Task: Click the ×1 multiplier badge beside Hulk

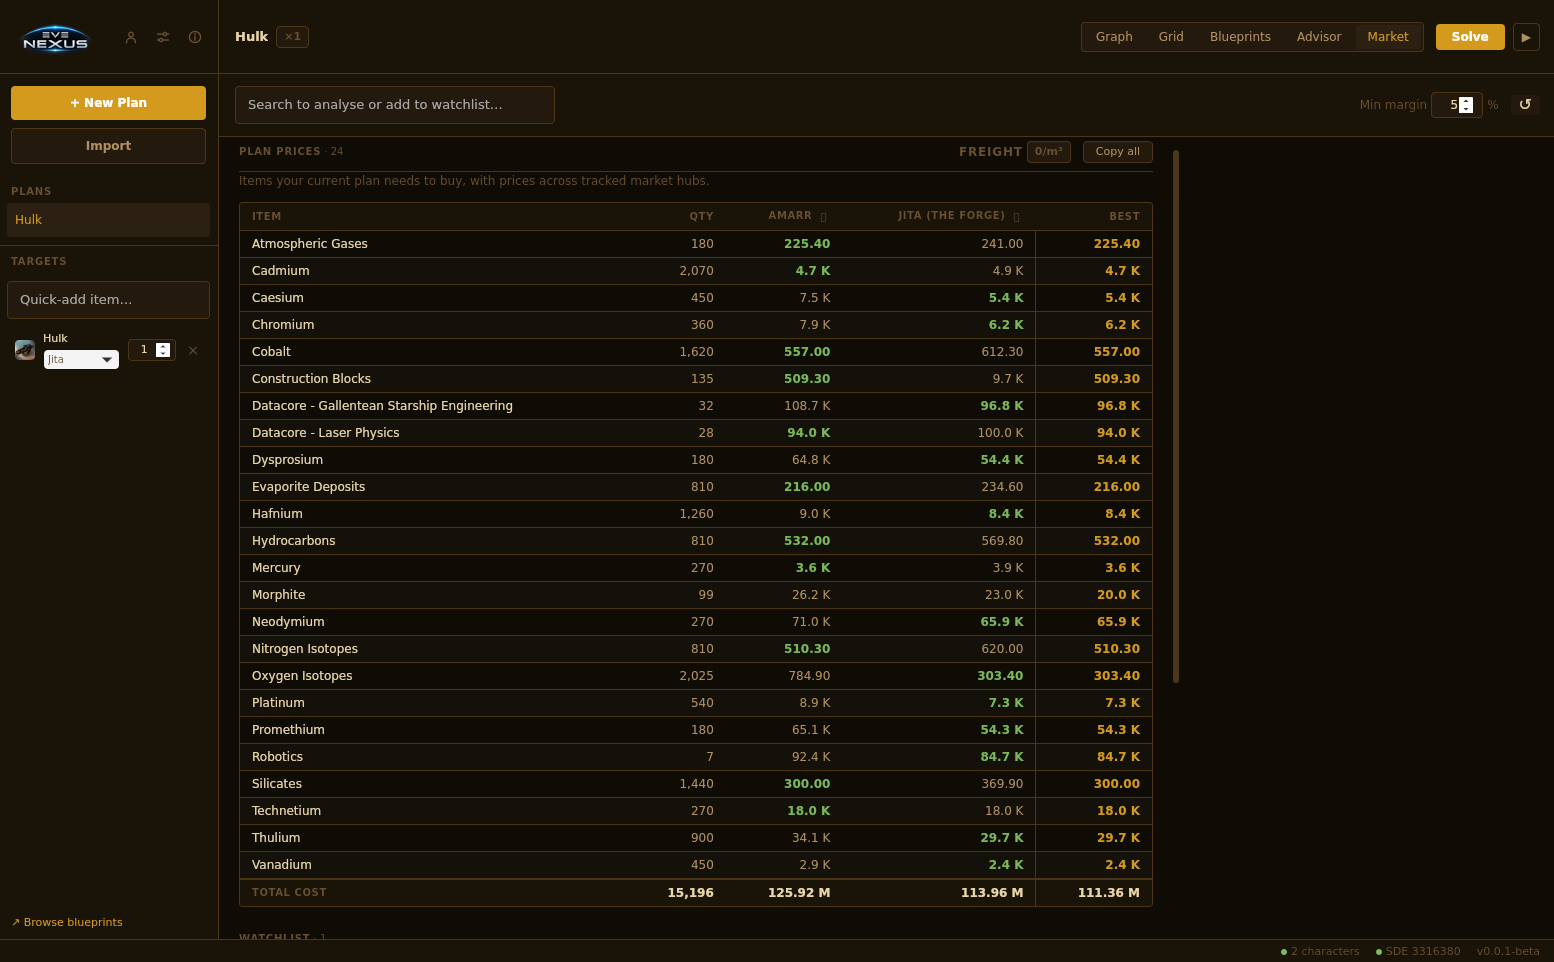Action: coord(292,37)
